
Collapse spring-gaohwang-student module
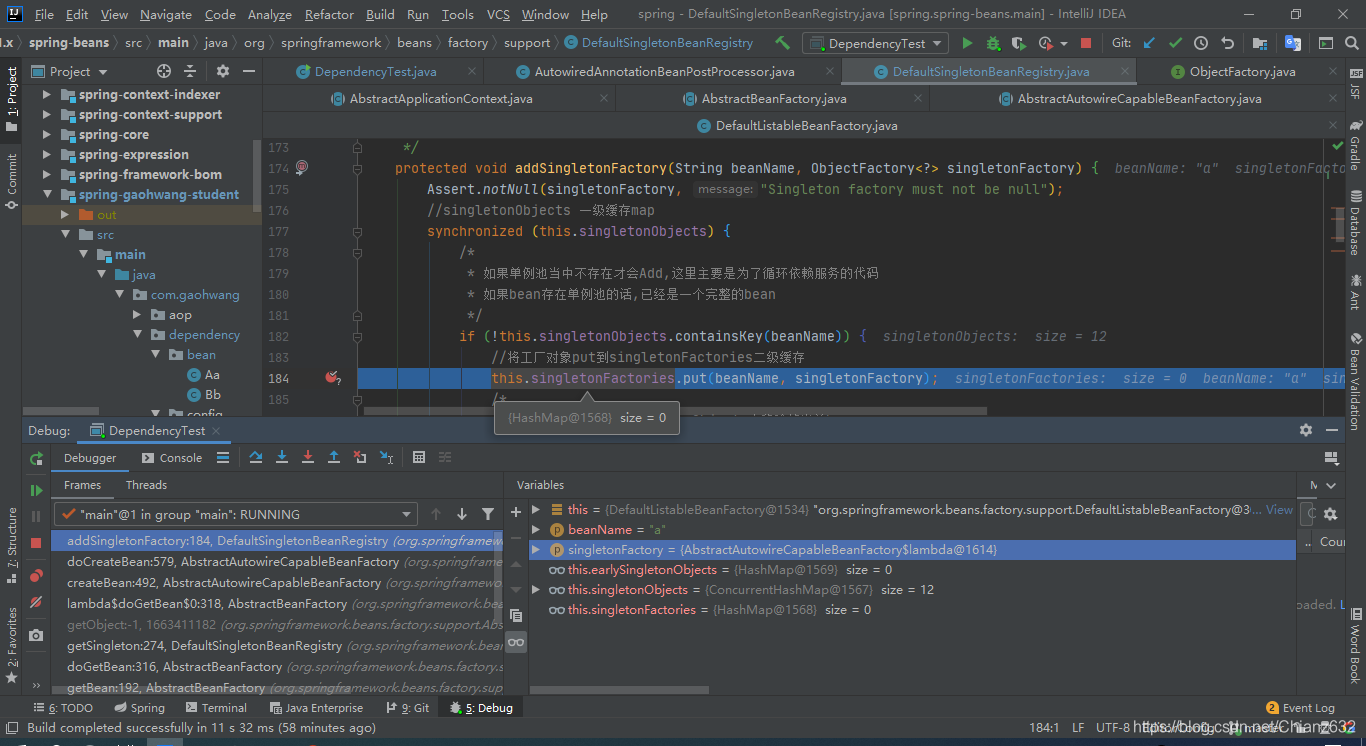pos(46,194)
